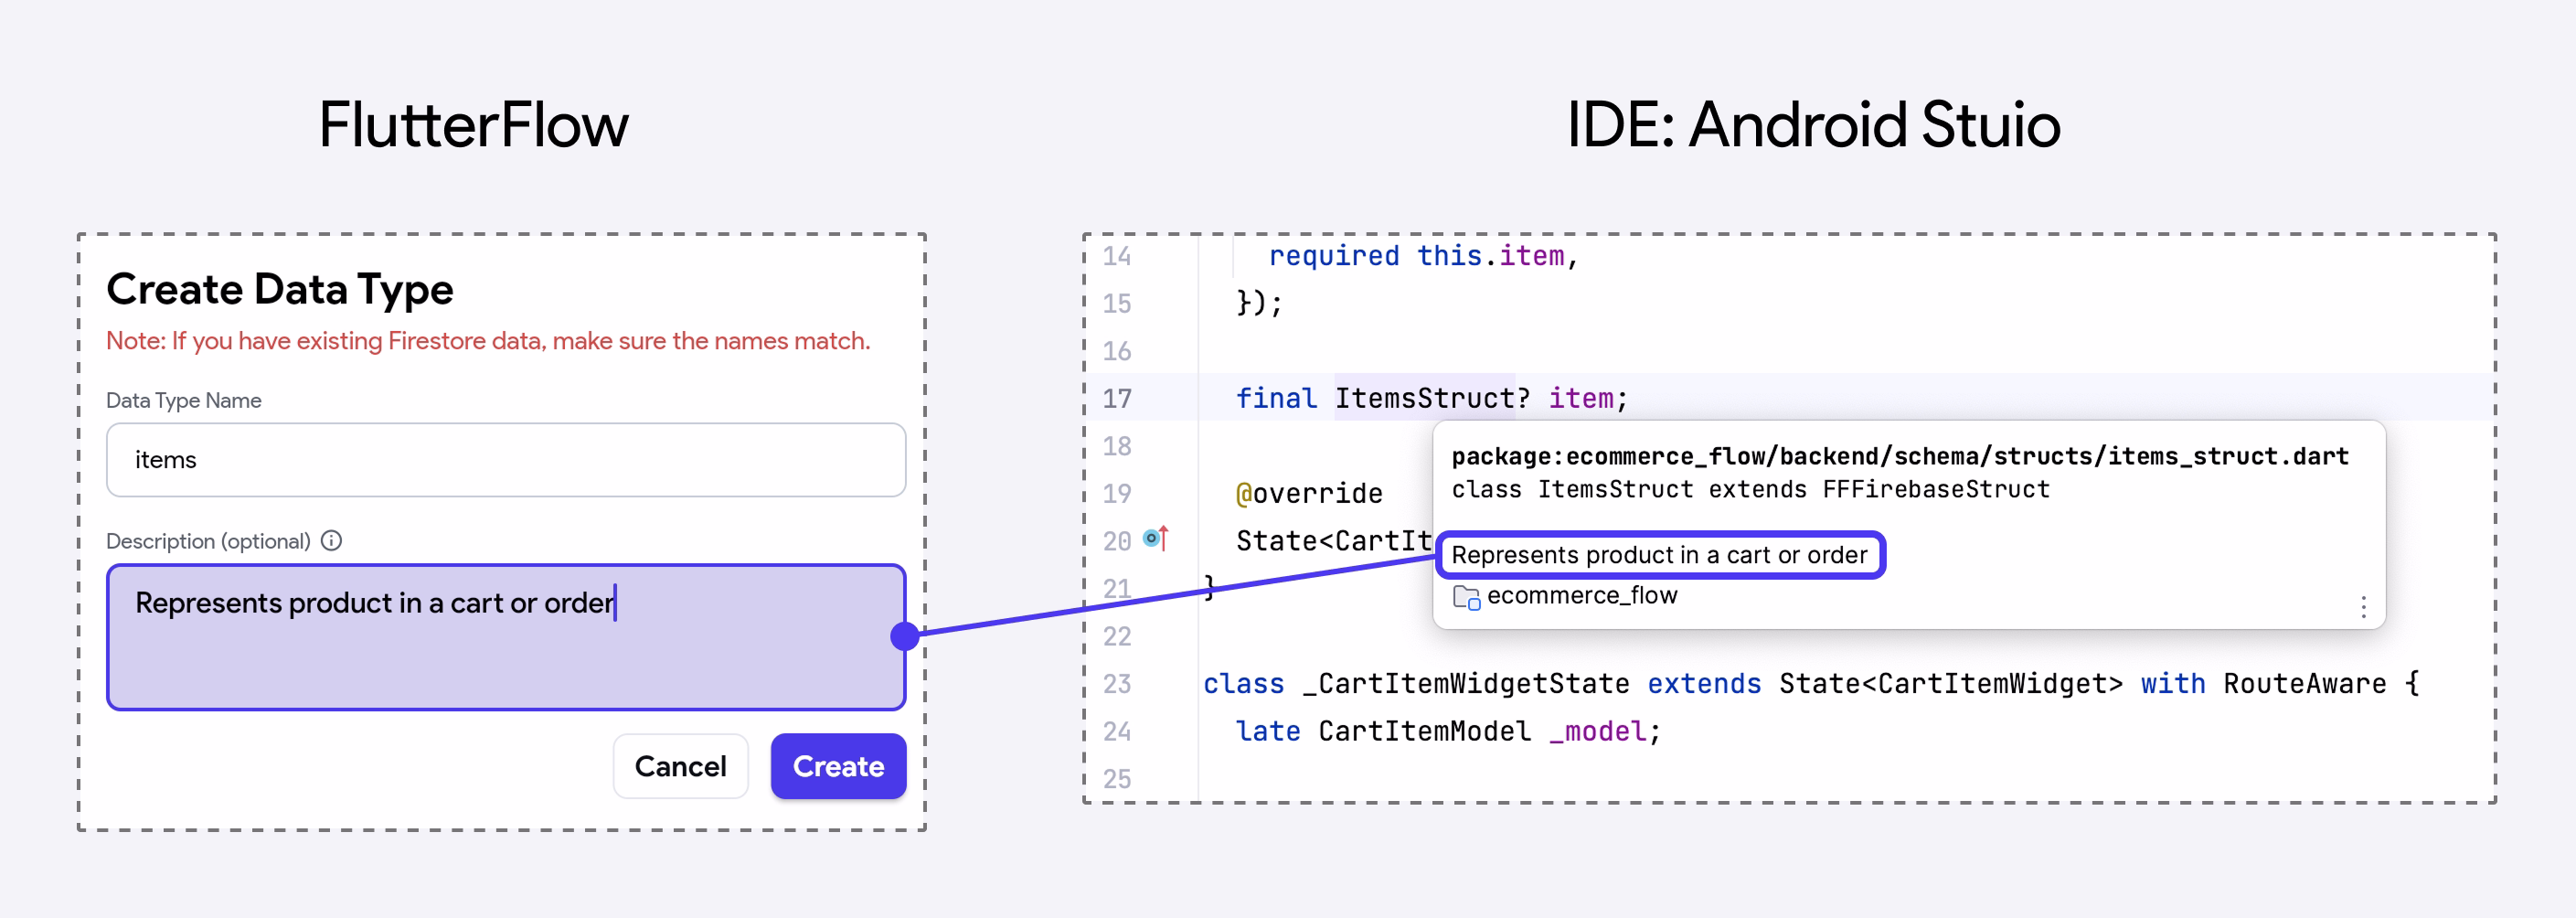Image resolution: width=2576 pixels, height=918 pixels.
Task: Click the Create Data Type heading
Action: (x=280, y=289)
